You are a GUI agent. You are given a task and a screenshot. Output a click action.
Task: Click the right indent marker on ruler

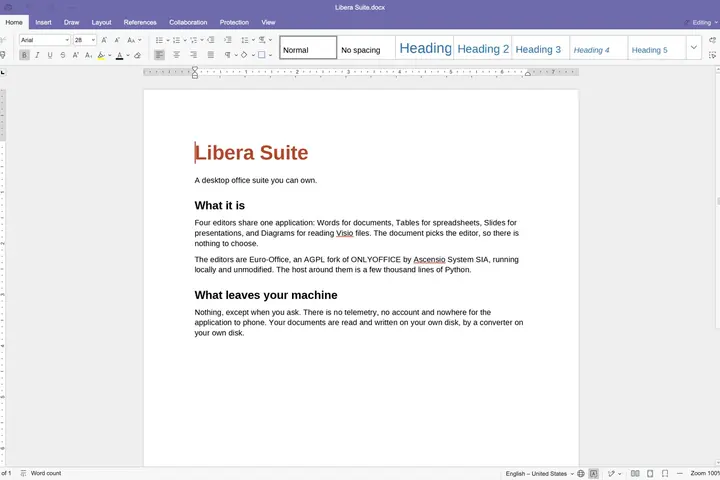click(528, 73)
